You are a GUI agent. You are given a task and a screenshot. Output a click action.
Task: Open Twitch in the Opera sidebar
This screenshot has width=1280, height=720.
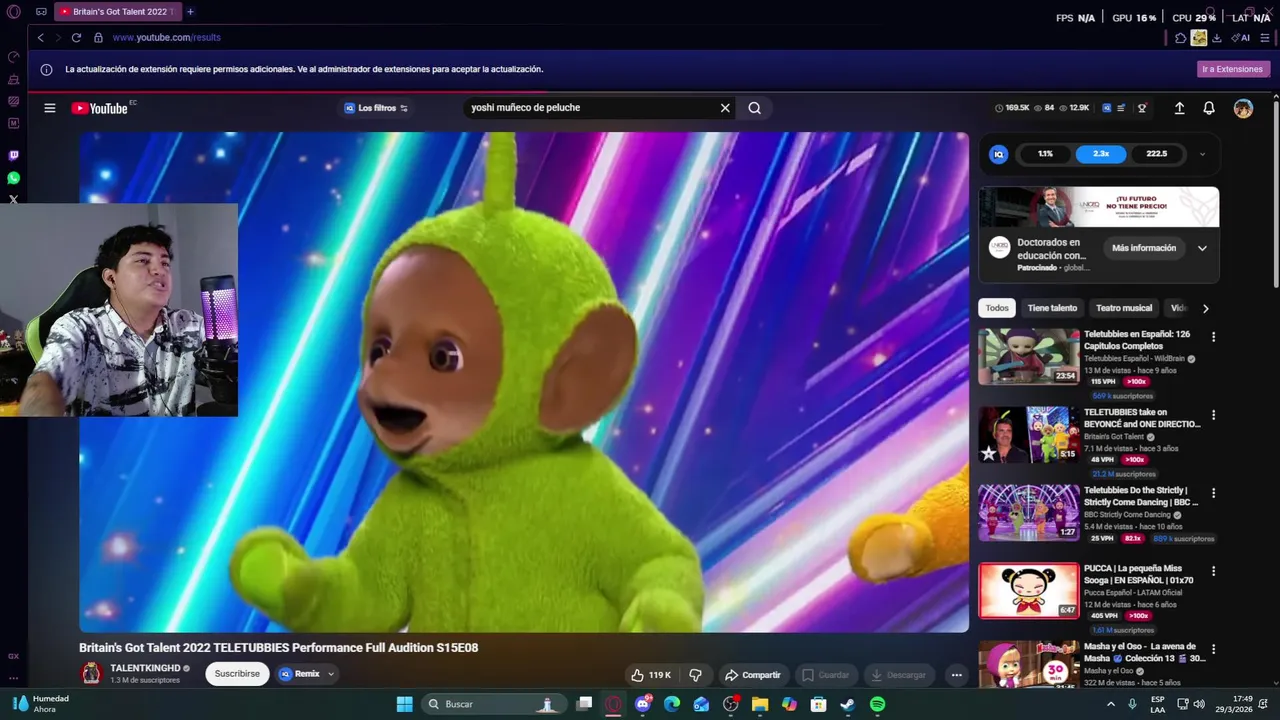coord(14,156)
